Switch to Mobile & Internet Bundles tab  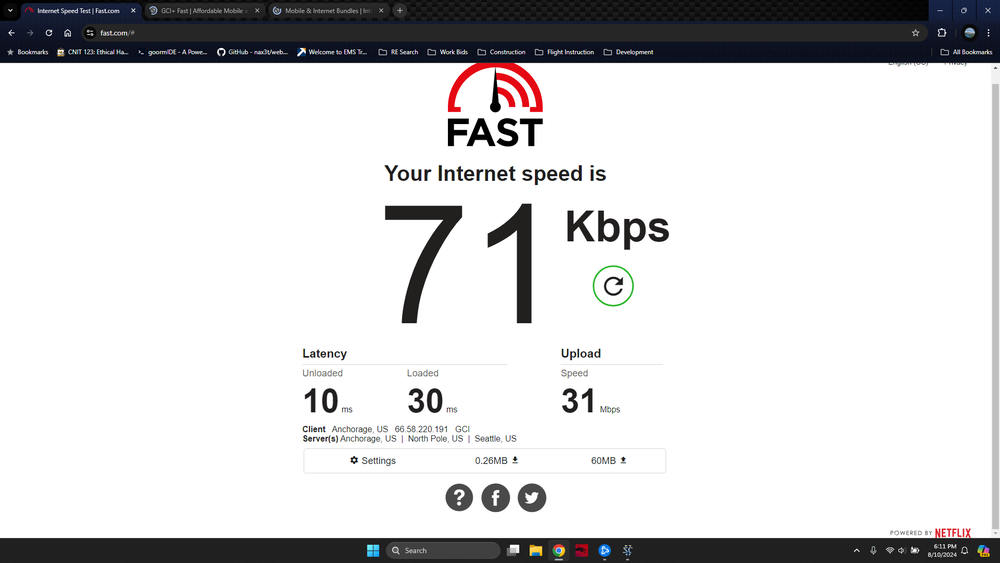328,11
